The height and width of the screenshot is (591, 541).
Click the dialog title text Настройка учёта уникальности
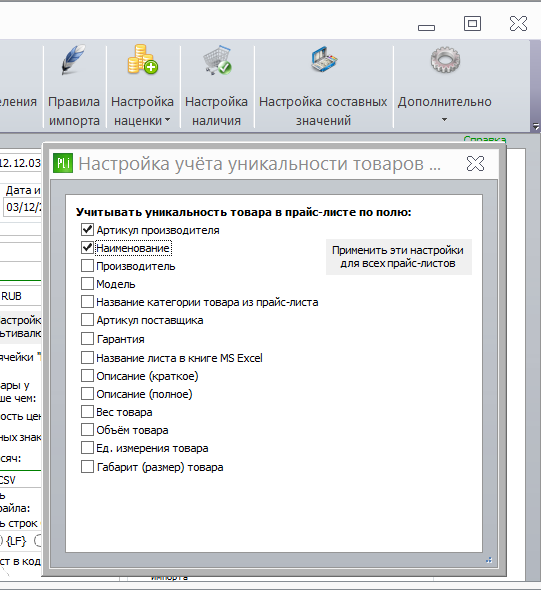pyautogui.click(x=259, y=164)
